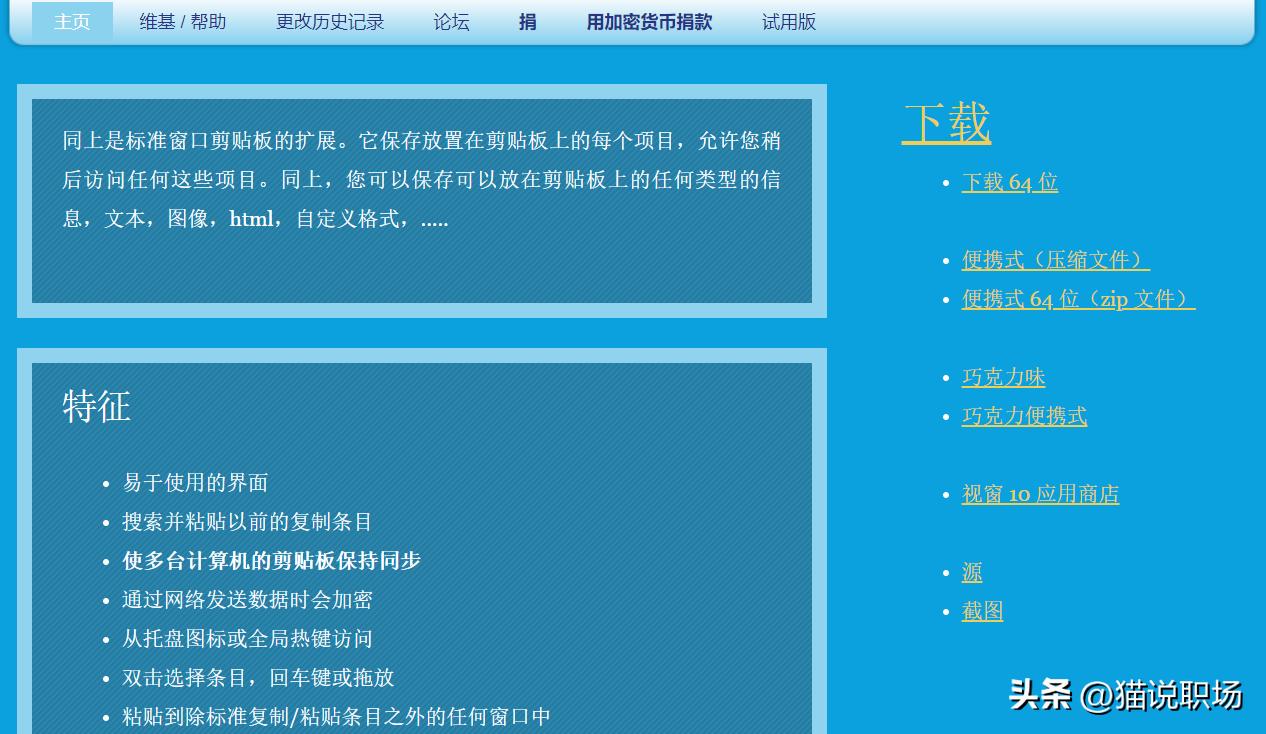Download the 64-bit version via 下载 64 位

pos(1009,182)
